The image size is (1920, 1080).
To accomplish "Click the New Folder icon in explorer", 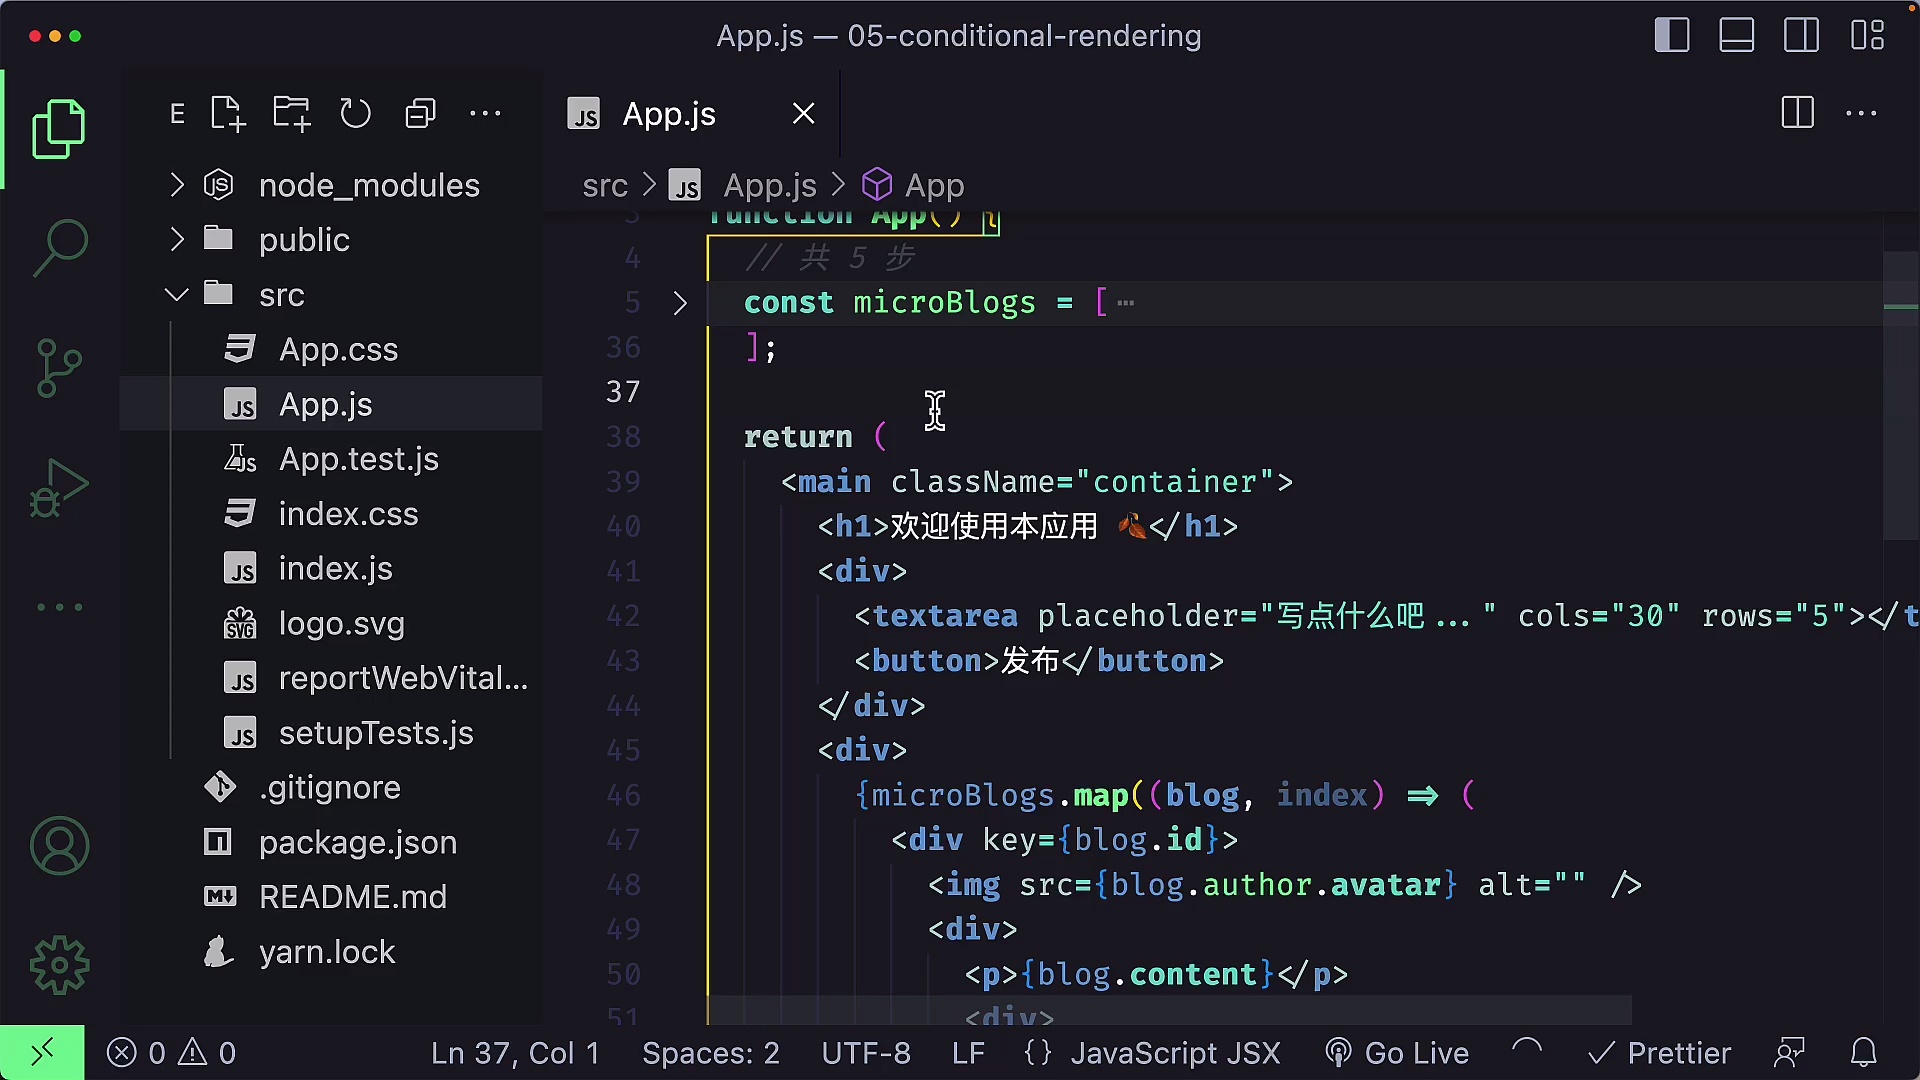I will (291, 114).
